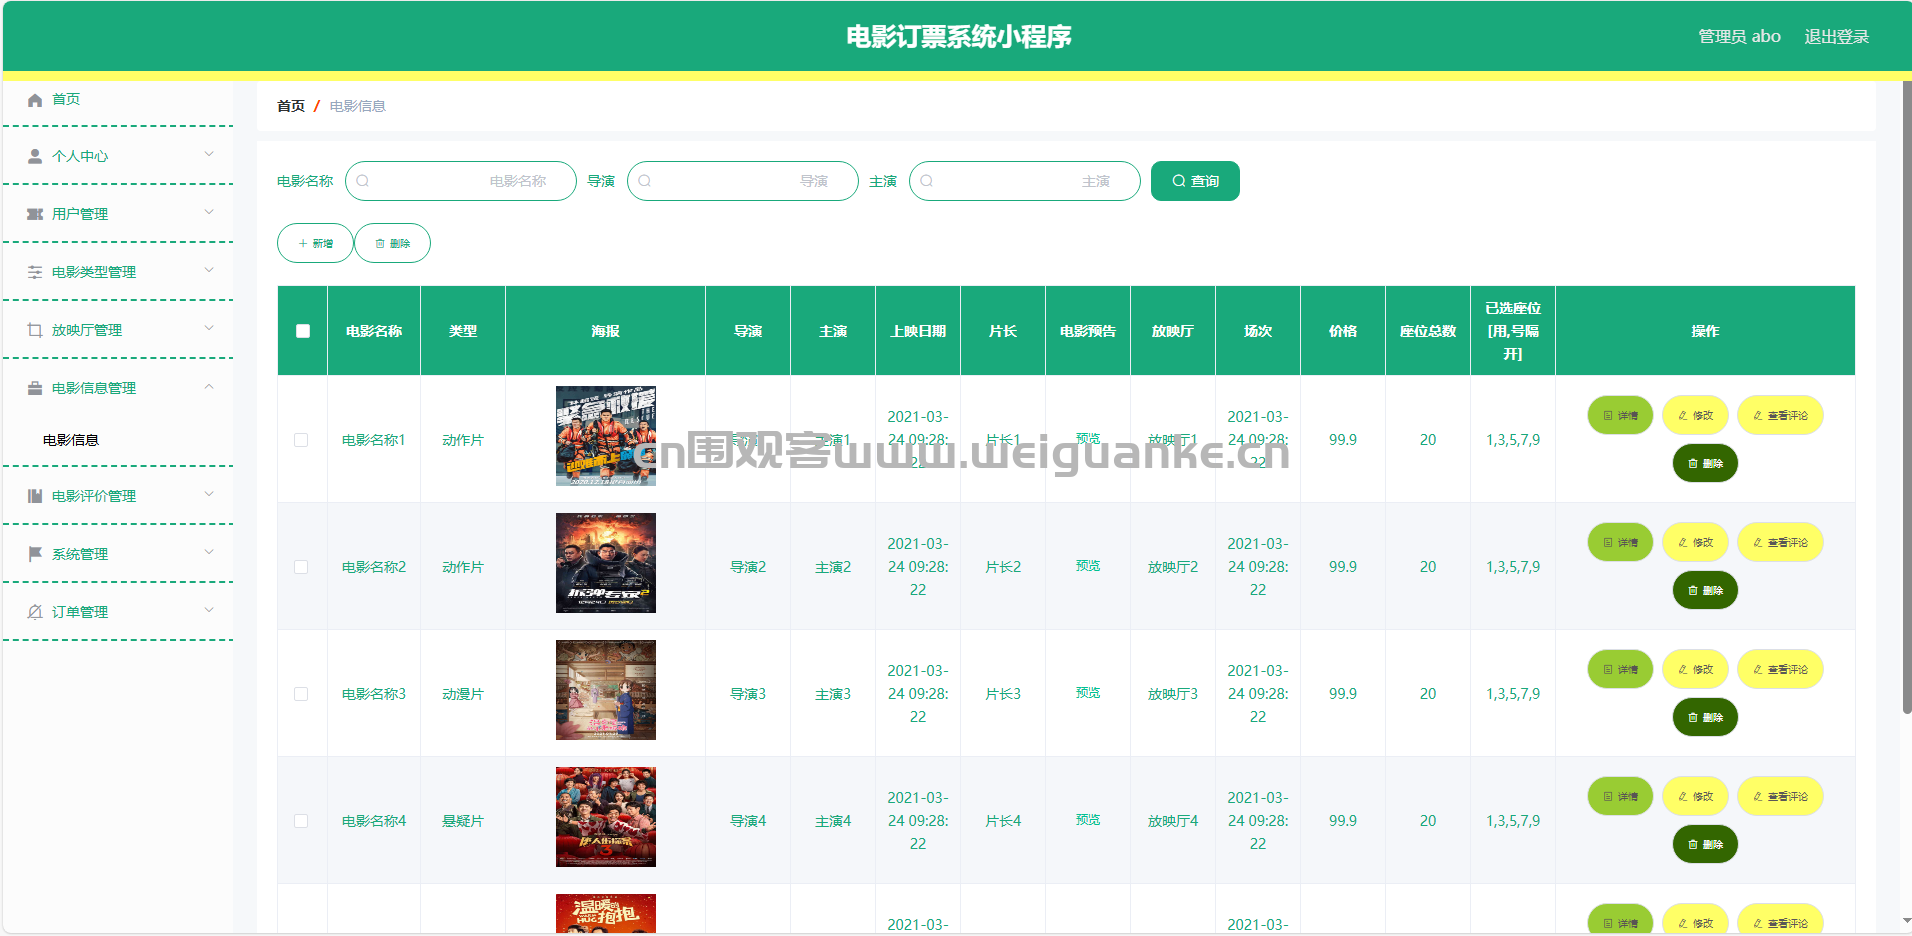Click the crop icon for 放映厅管理

(35, 330)
